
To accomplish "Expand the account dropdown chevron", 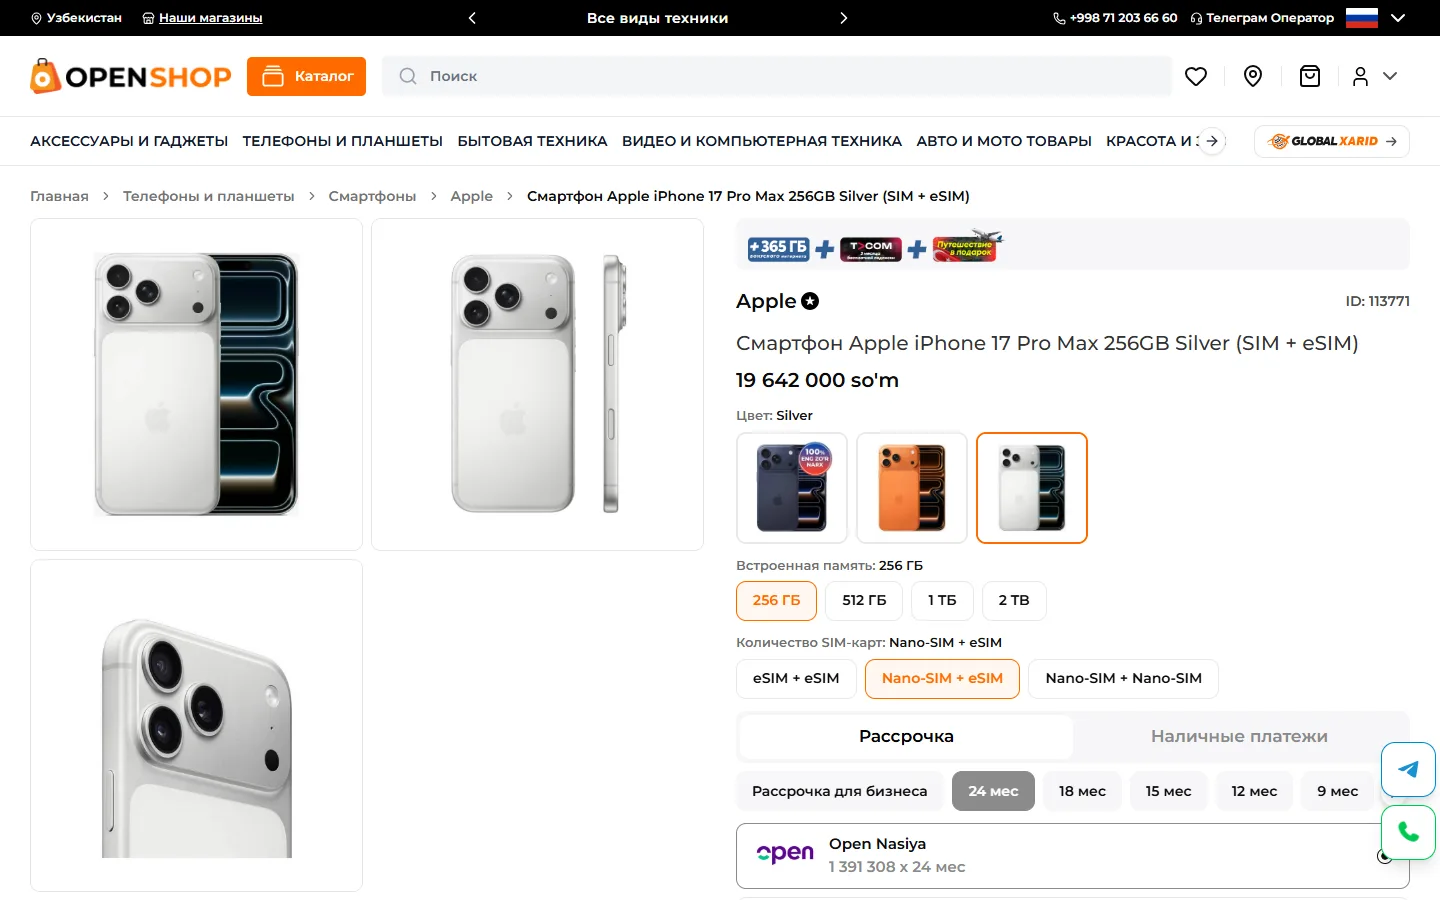I will click(1390, 76).
